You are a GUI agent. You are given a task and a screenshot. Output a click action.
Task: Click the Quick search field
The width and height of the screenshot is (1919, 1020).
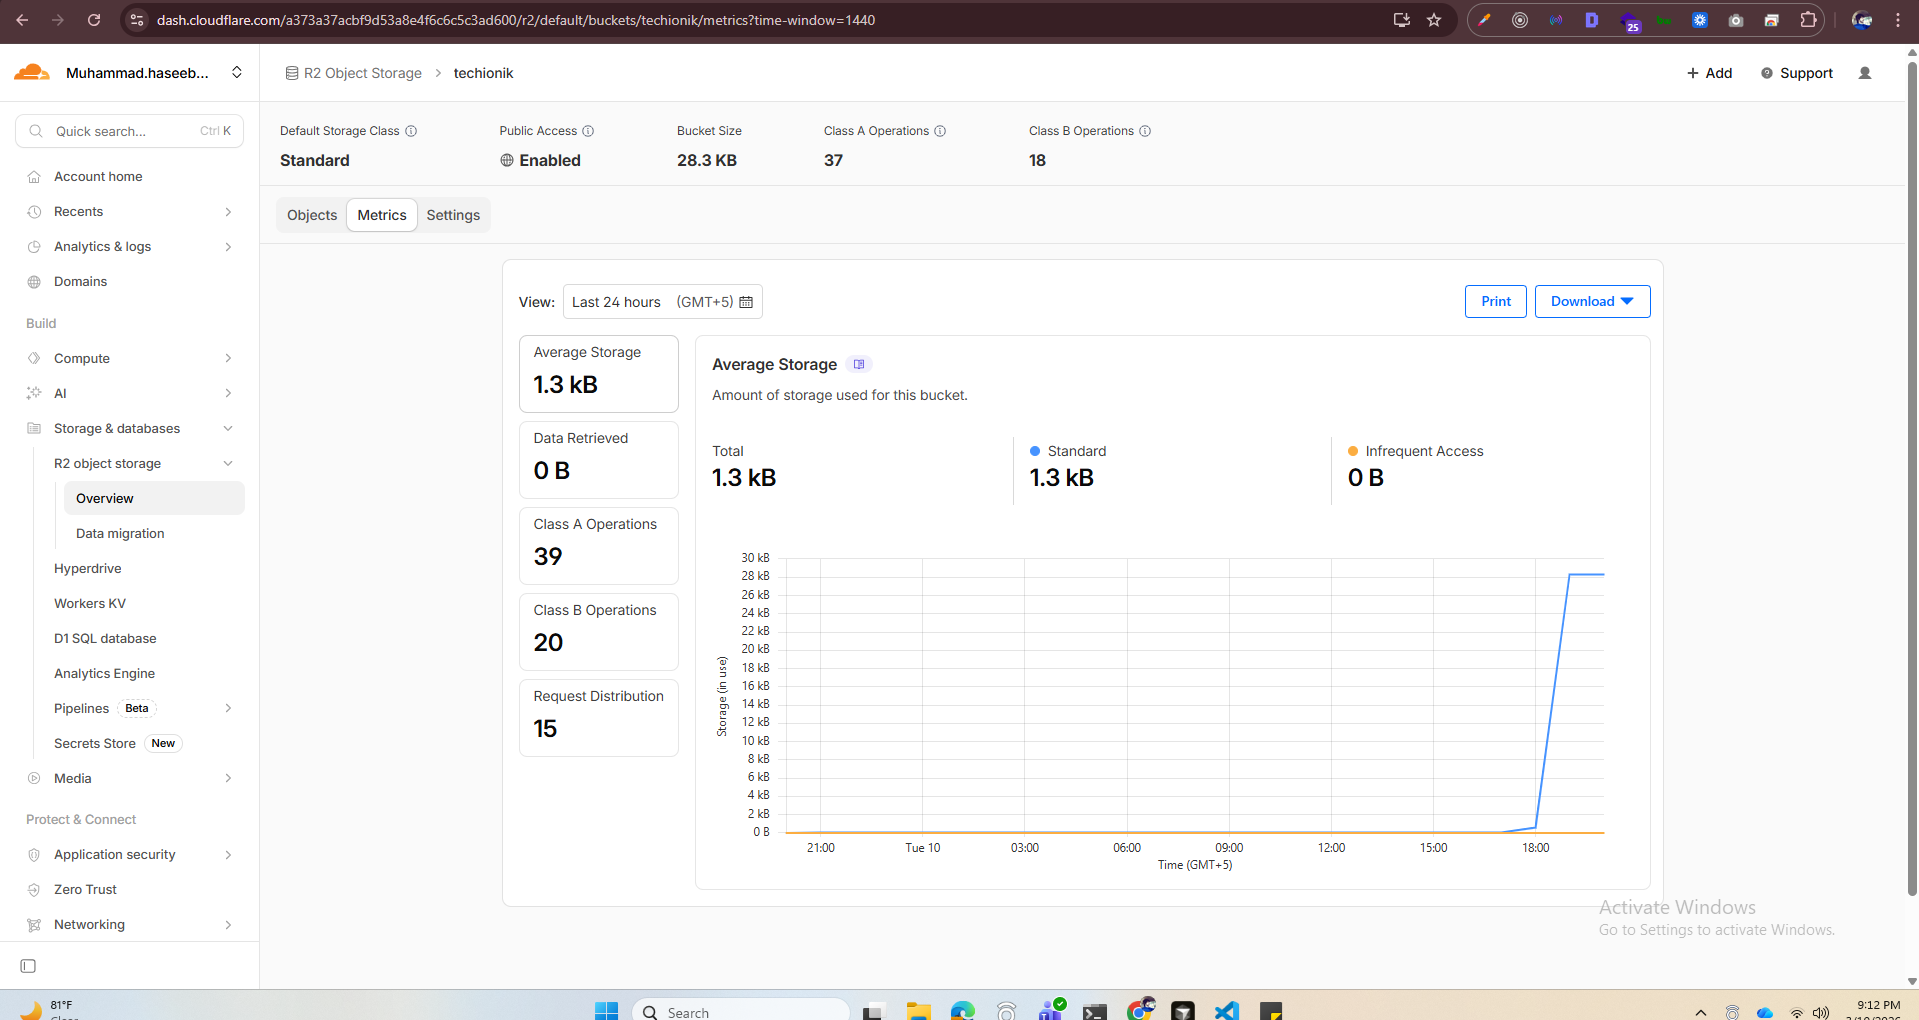130,131
